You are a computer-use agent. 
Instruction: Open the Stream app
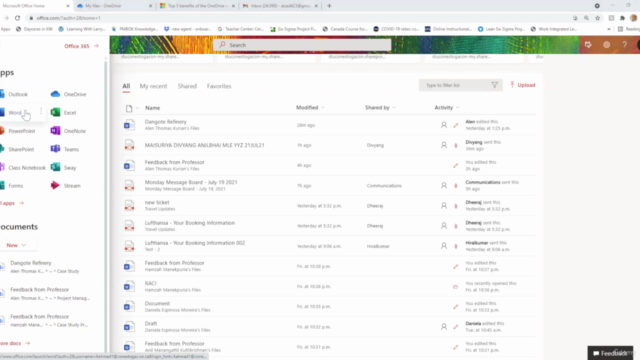click(x=65, y=186)
